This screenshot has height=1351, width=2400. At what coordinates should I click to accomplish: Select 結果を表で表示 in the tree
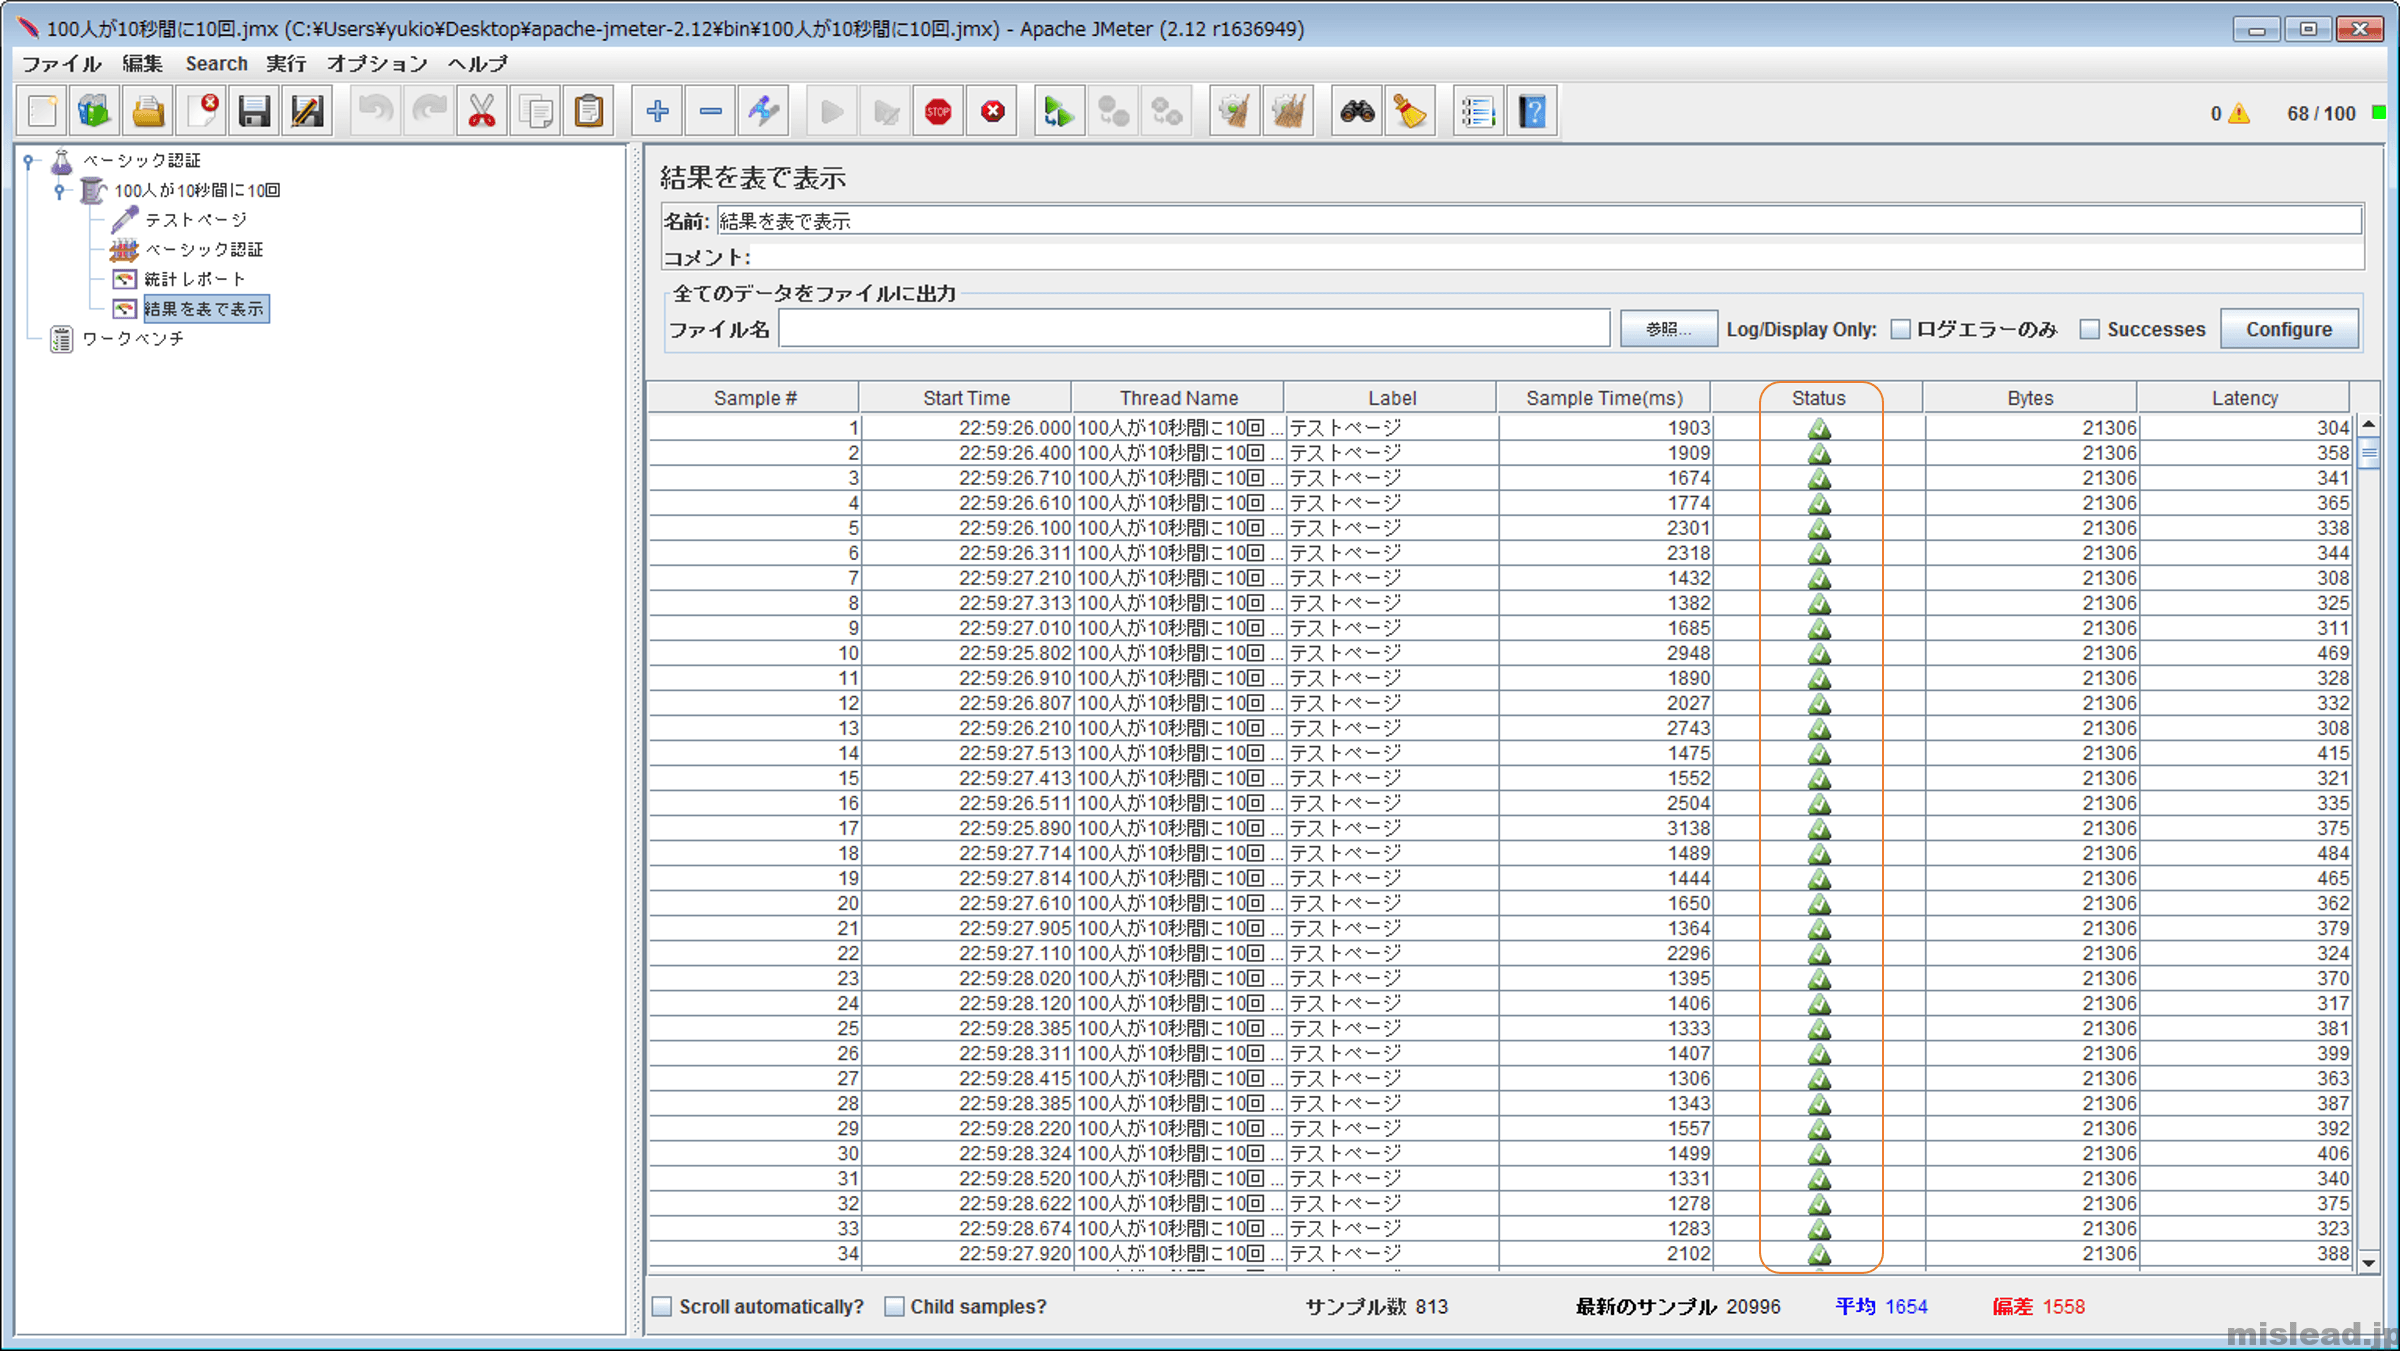(x=205, y=309)
